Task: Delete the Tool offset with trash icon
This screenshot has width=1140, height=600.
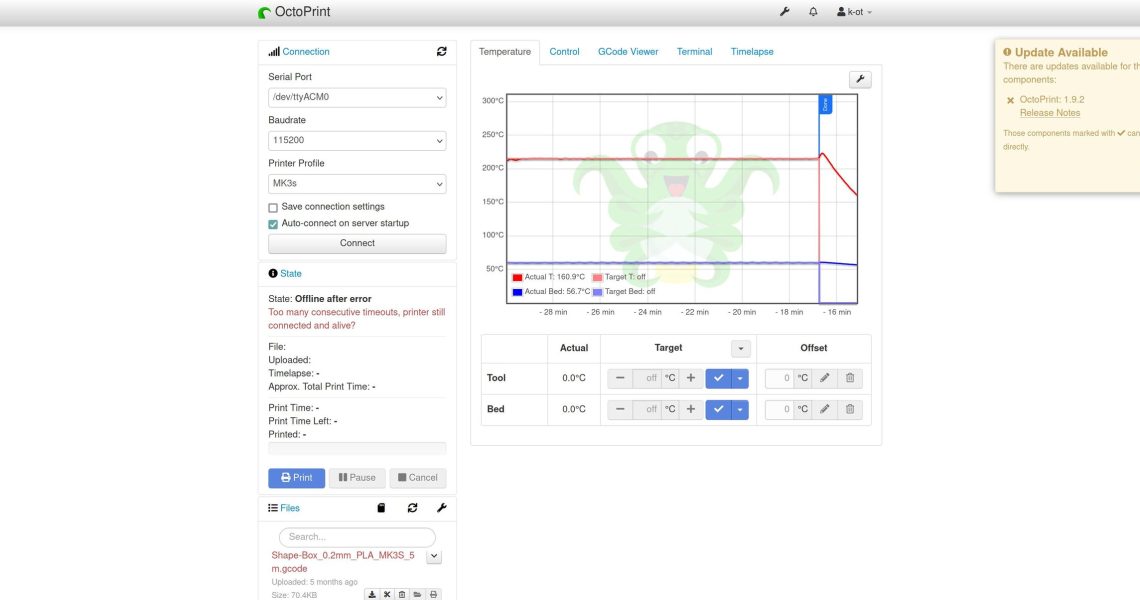Action: coord(849,378)
